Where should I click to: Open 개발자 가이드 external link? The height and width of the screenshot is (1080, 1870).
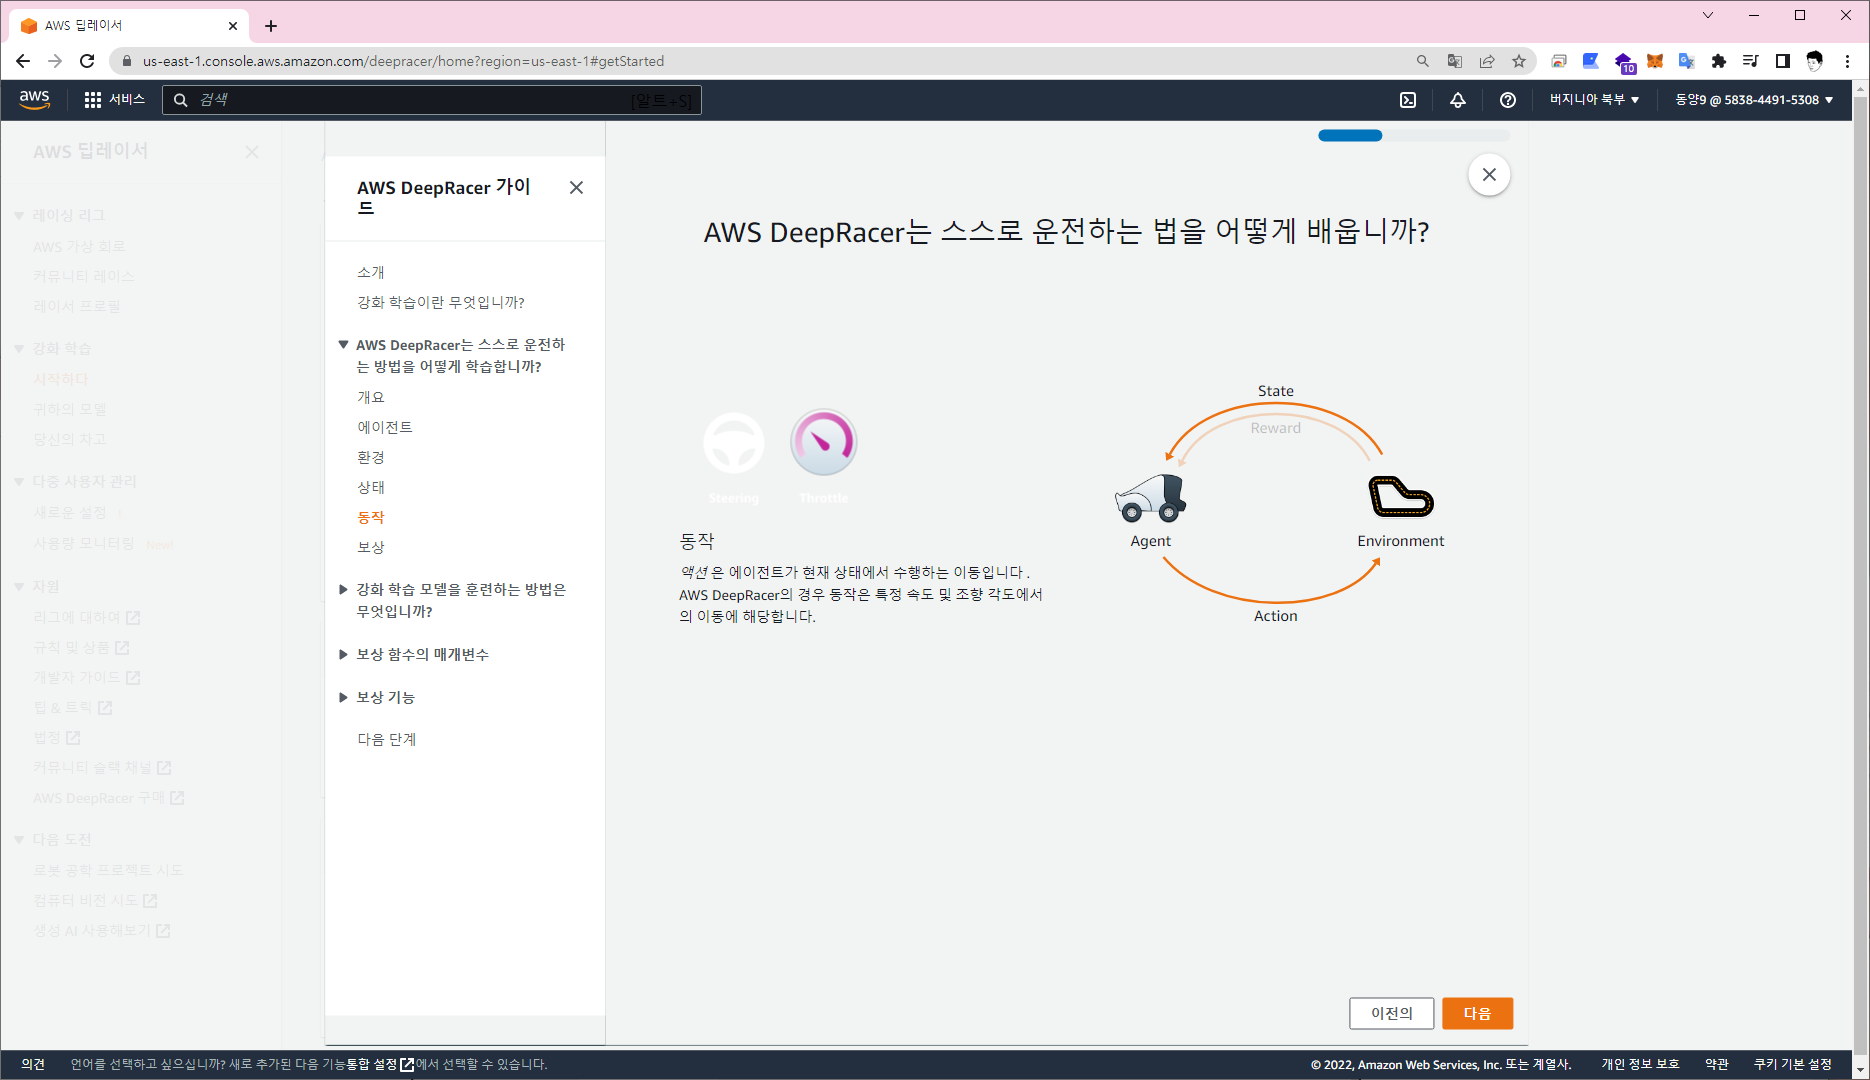pos(86,677)
